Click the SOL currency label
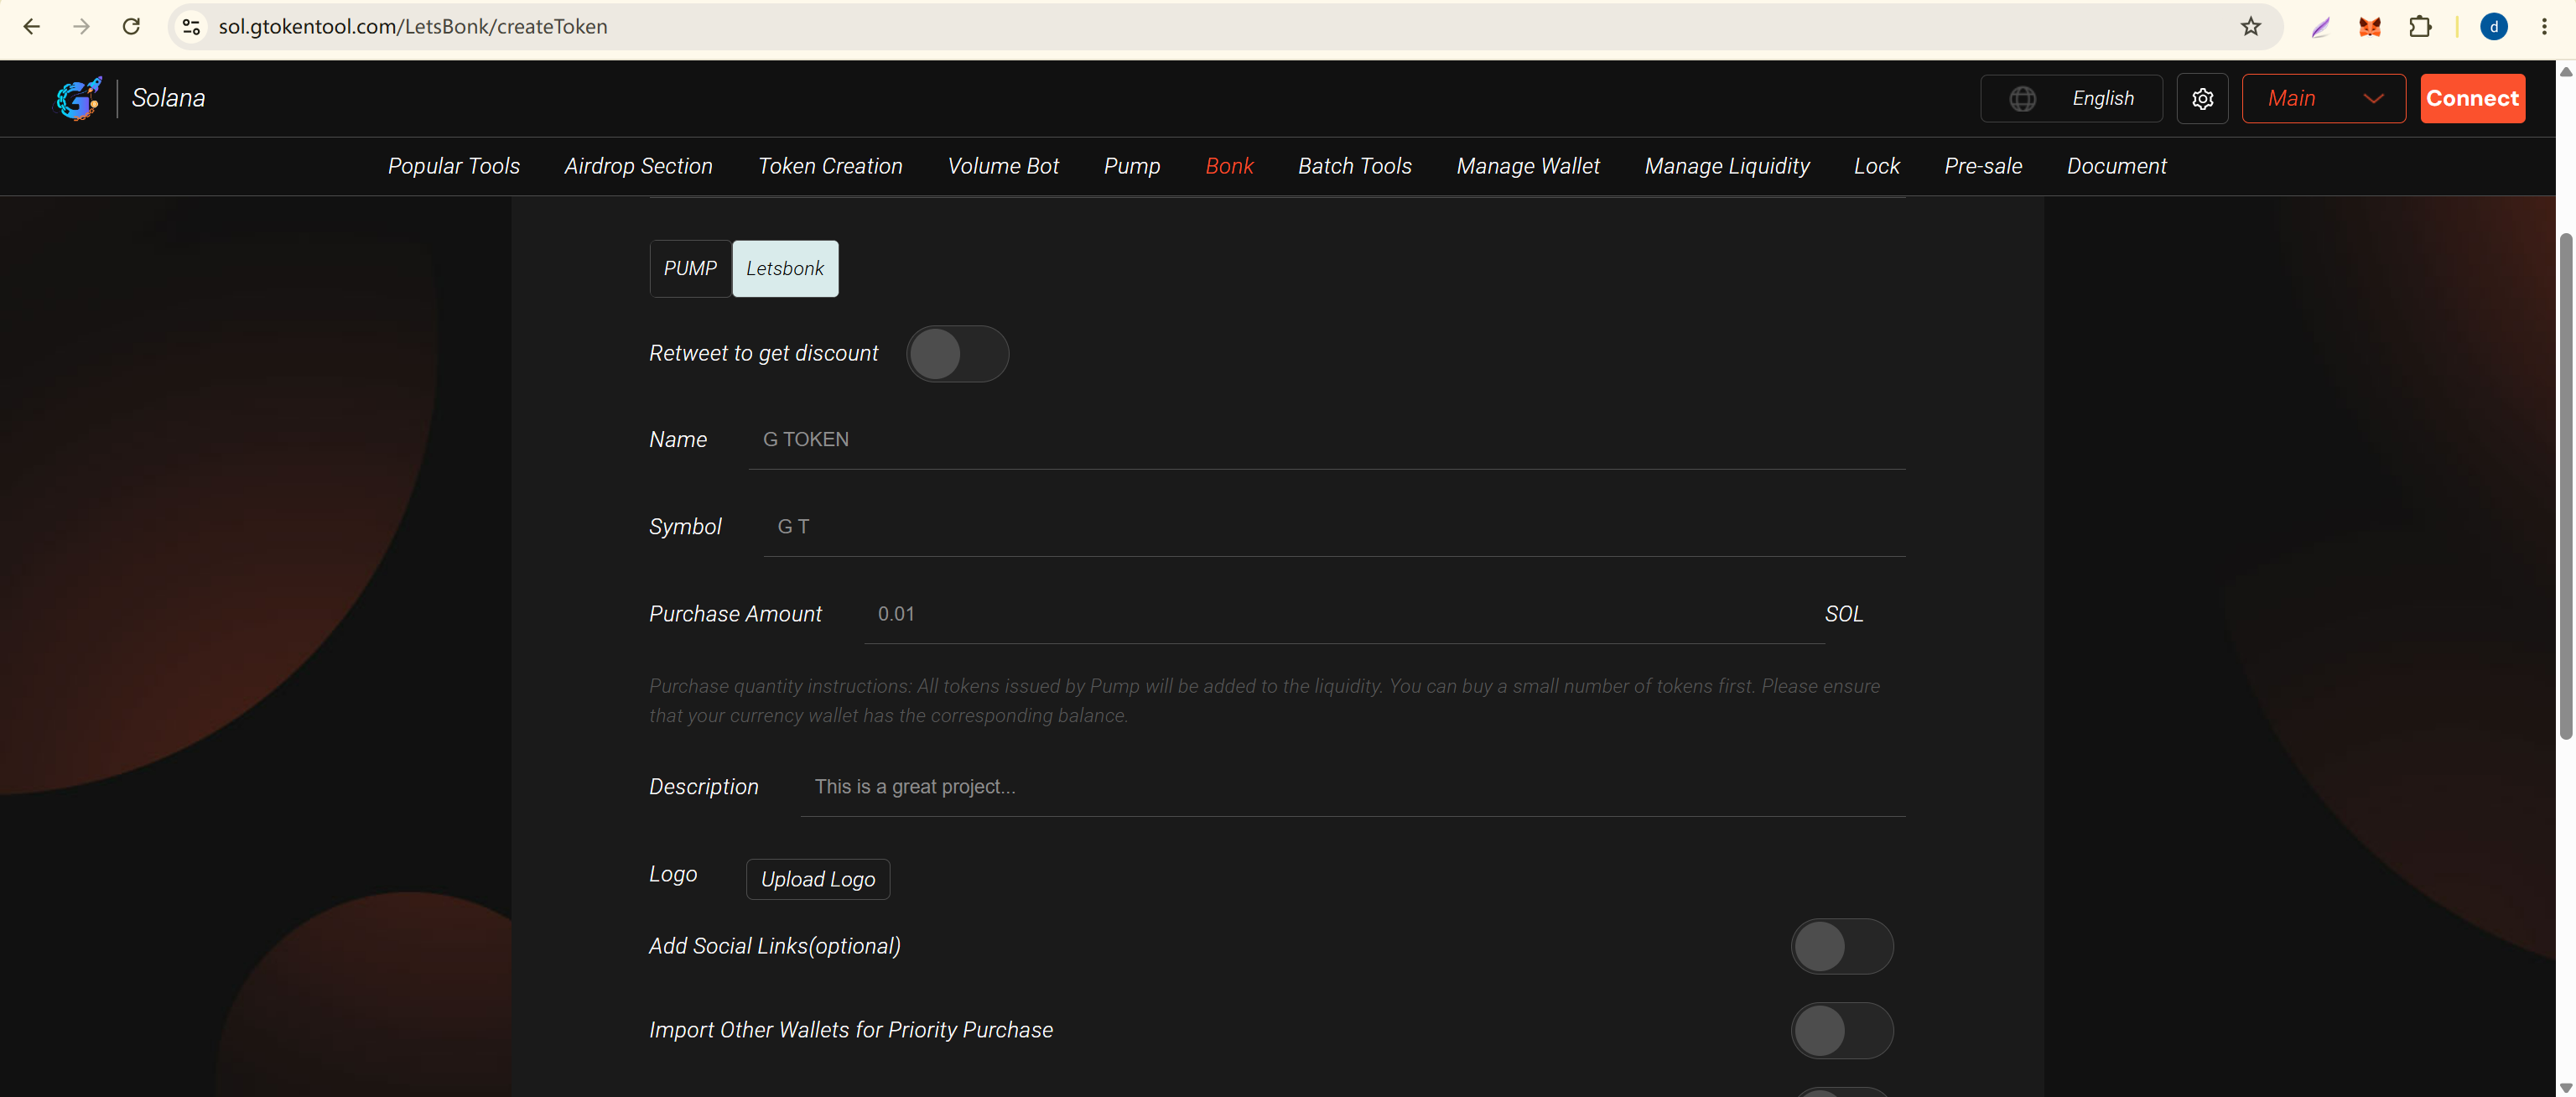Viewport: 2576px width, 1097px height. [1843, 614]
